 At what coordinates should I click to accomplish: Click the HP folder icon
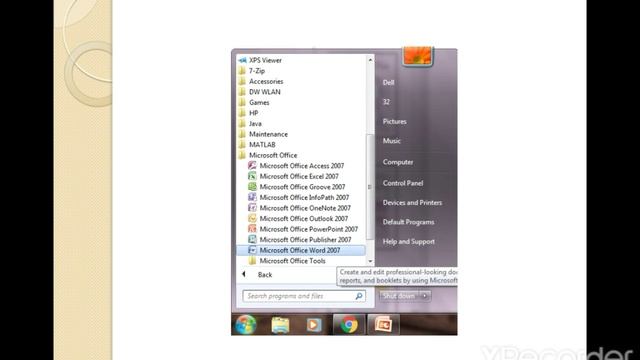click(x=242, y=113)
